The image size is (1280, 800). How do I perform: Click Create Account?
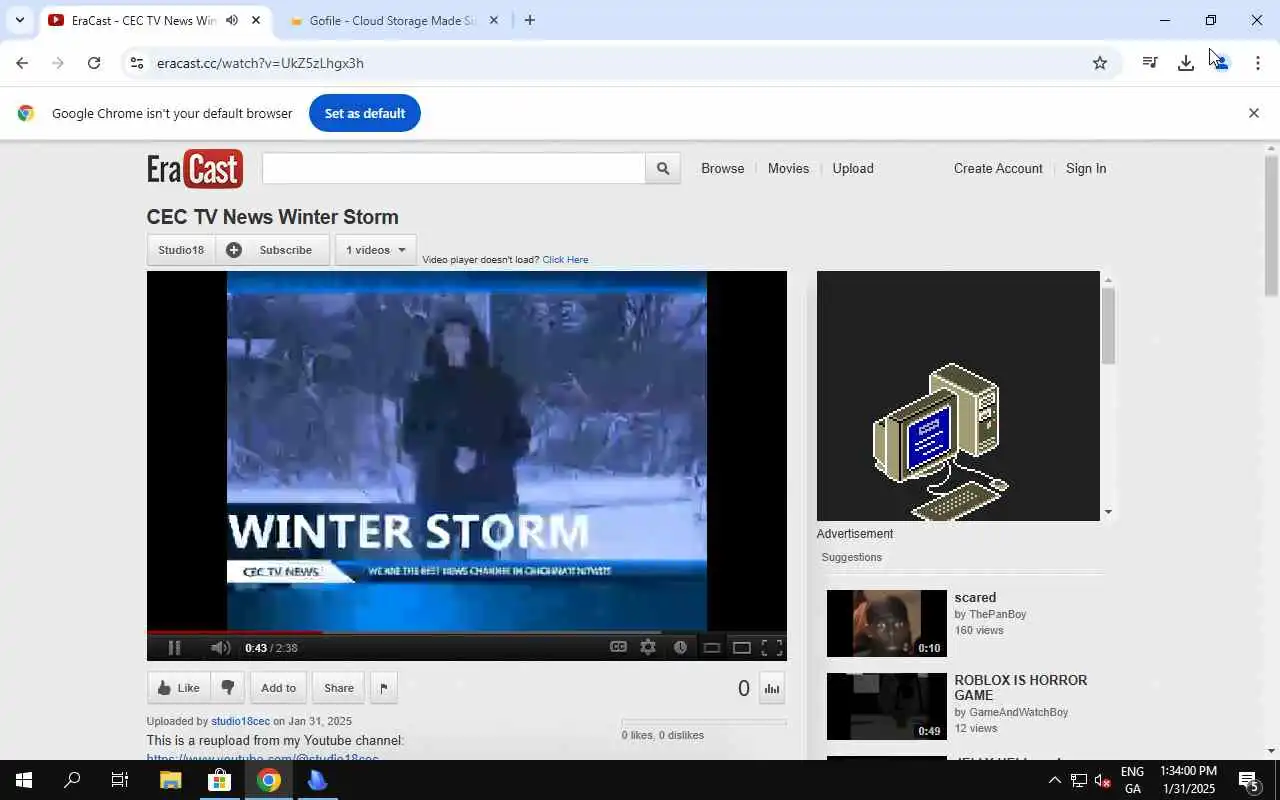[x=998, y=169]
